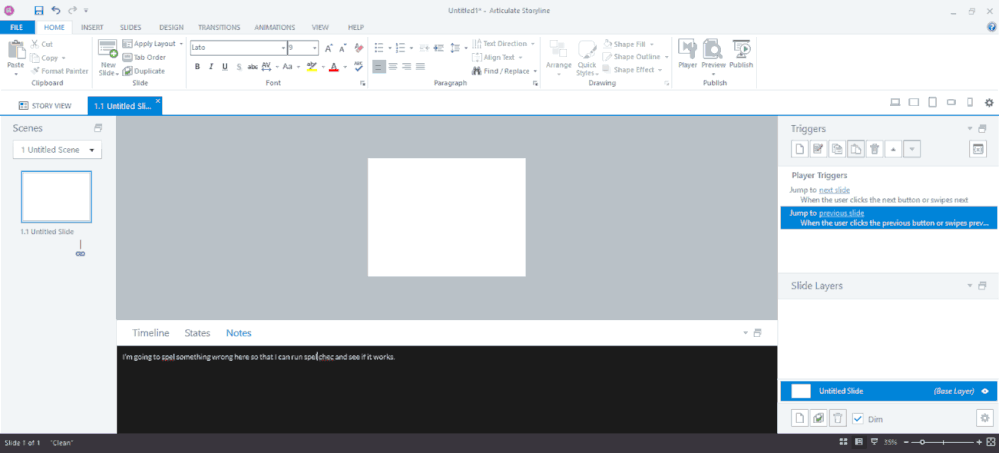Toggle the Dim checkbox in Slide Layers
This screenshot has height=453, width=999.
858,418
